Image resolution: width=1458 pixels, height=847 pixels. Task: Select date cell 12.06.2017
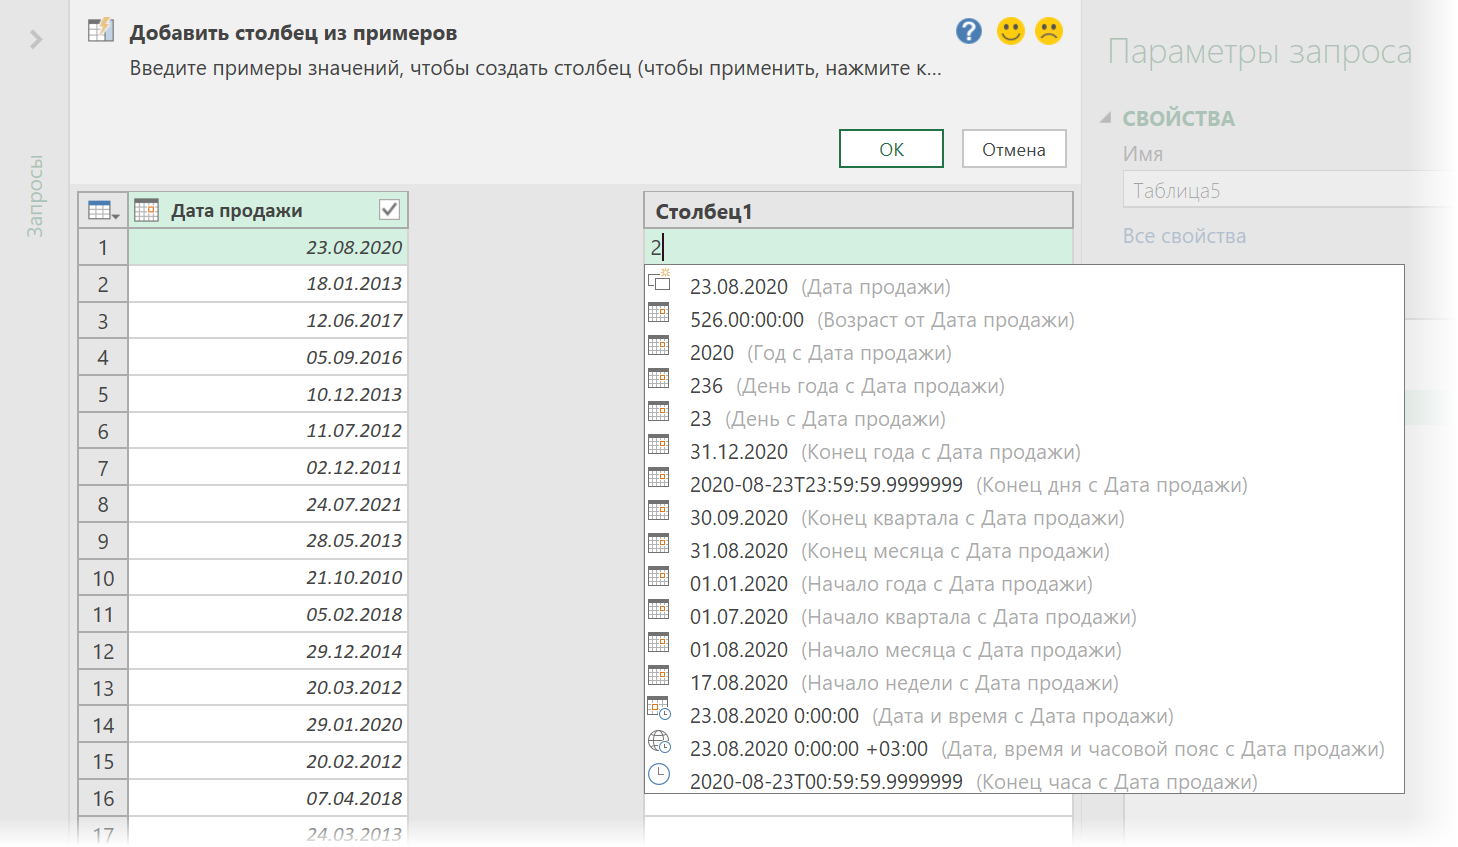point(268,321)
